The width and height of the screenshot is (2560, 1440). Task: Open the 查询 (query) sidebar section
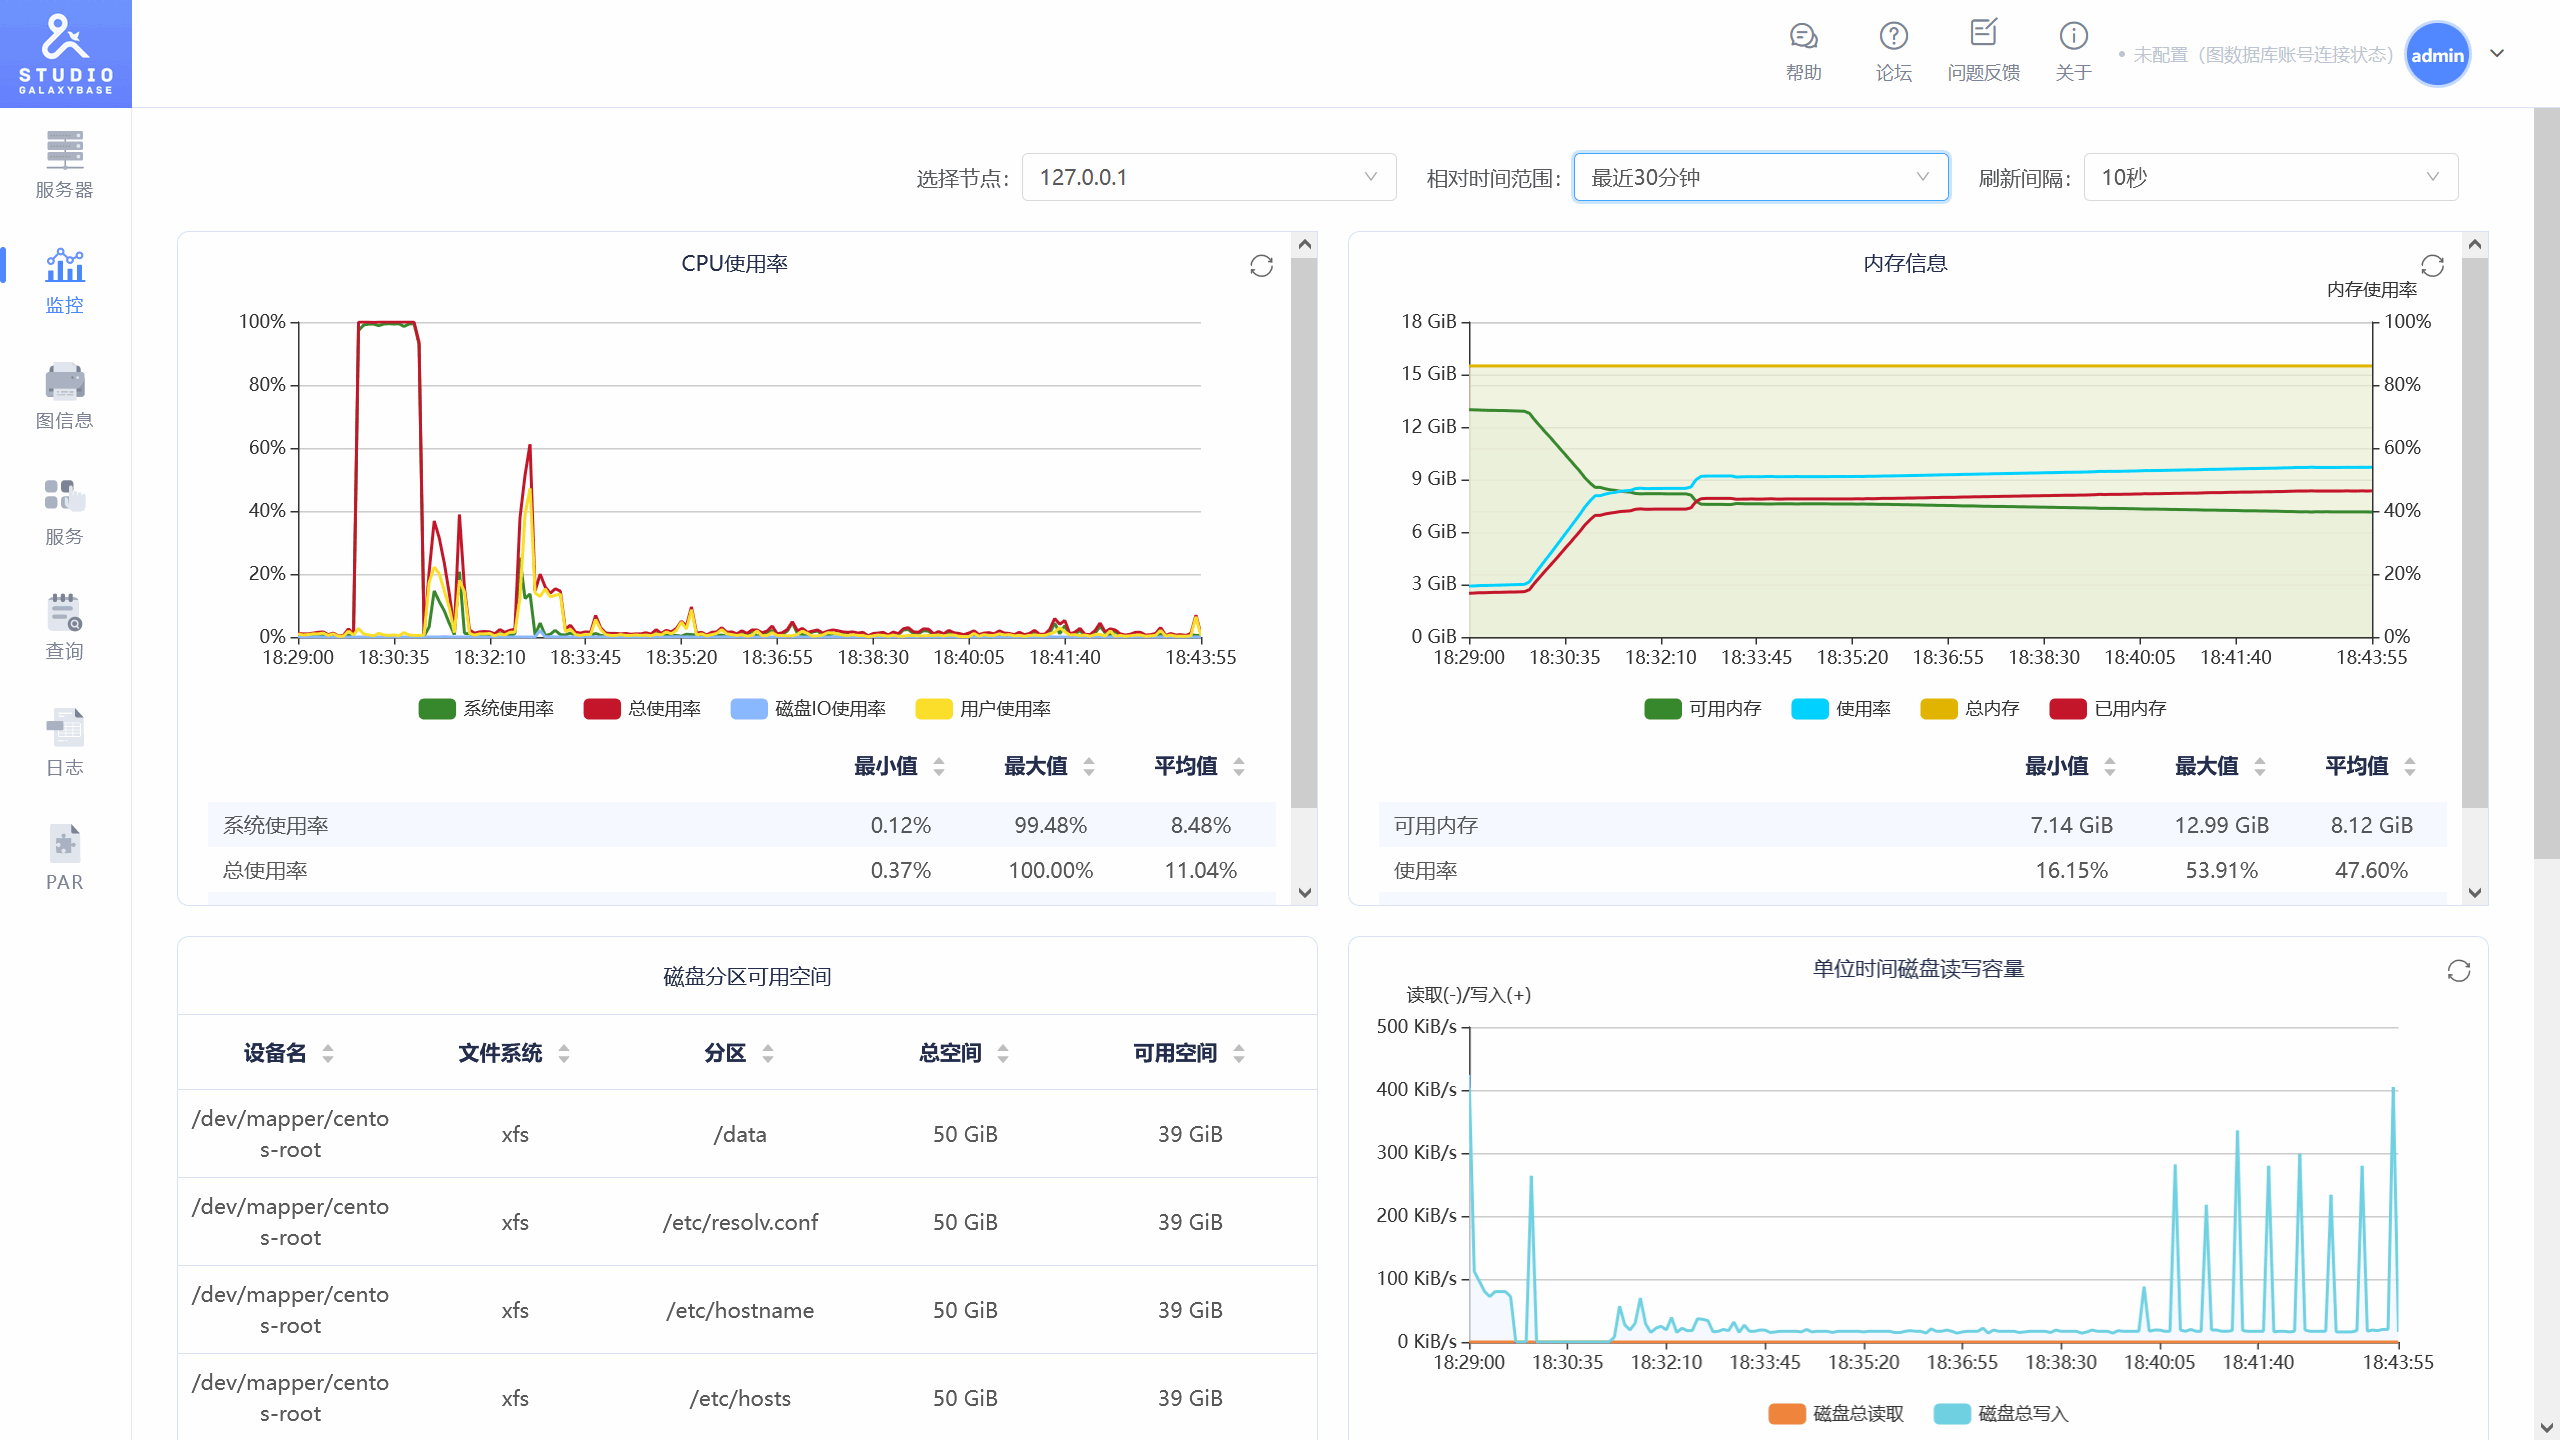tap(65, 627)
